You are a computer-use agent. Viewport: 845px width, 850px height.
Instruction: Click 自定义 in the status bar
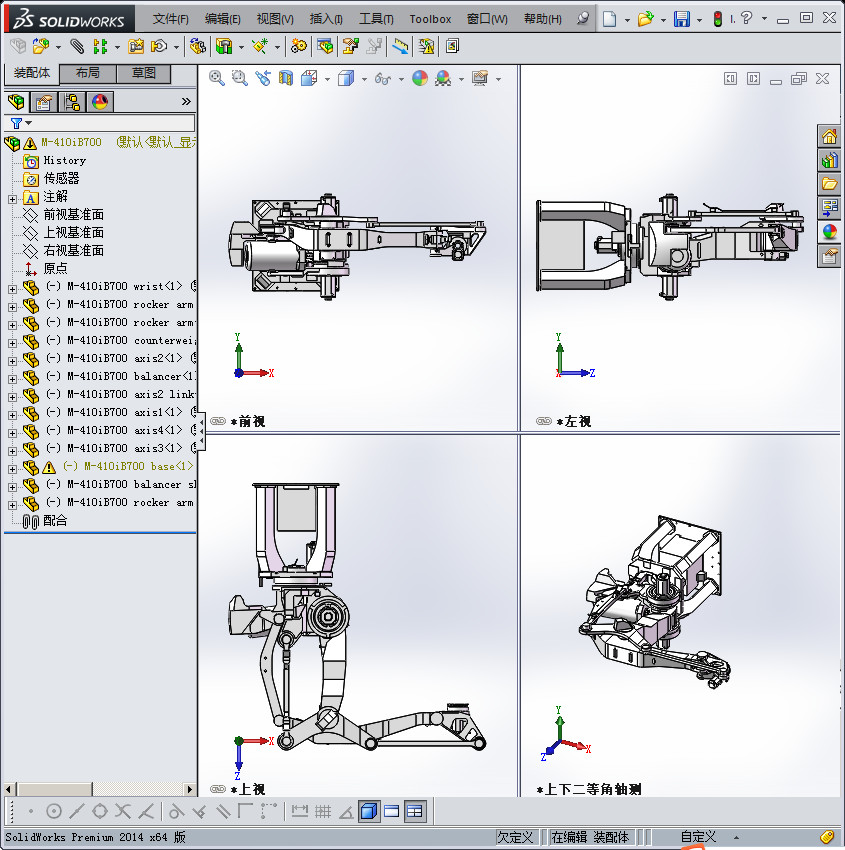(x=698, y=837)
